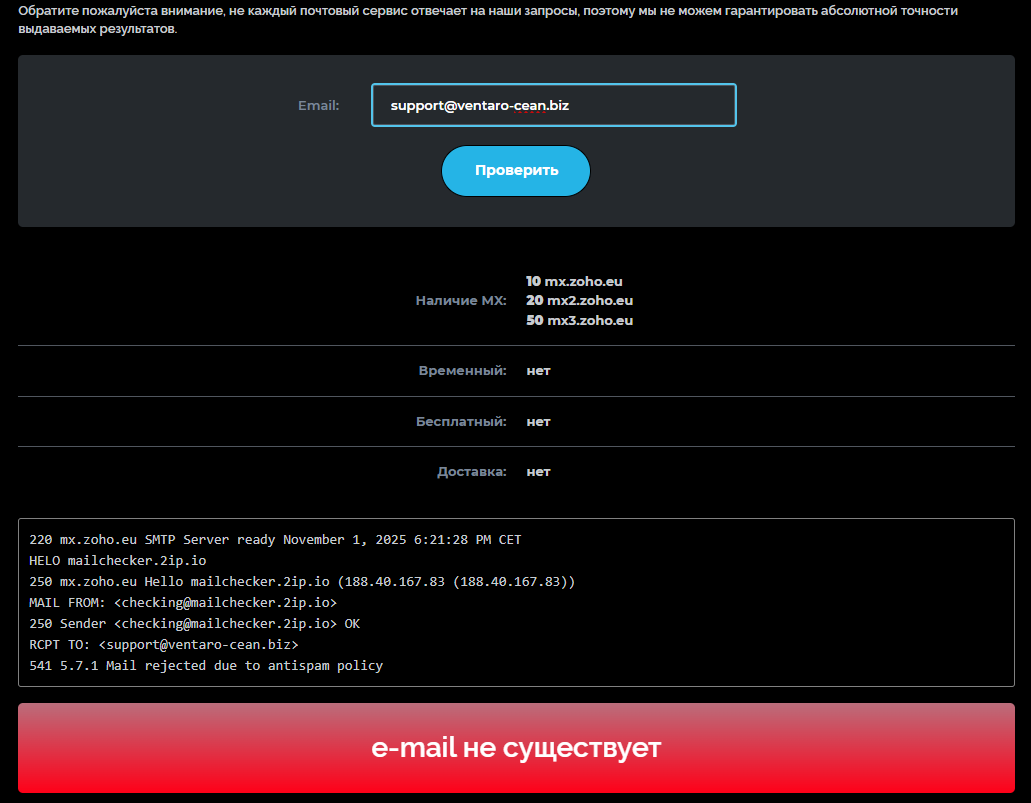Click the Наличие MX label
1031x803 pixels.
click(x=461, y=300)
